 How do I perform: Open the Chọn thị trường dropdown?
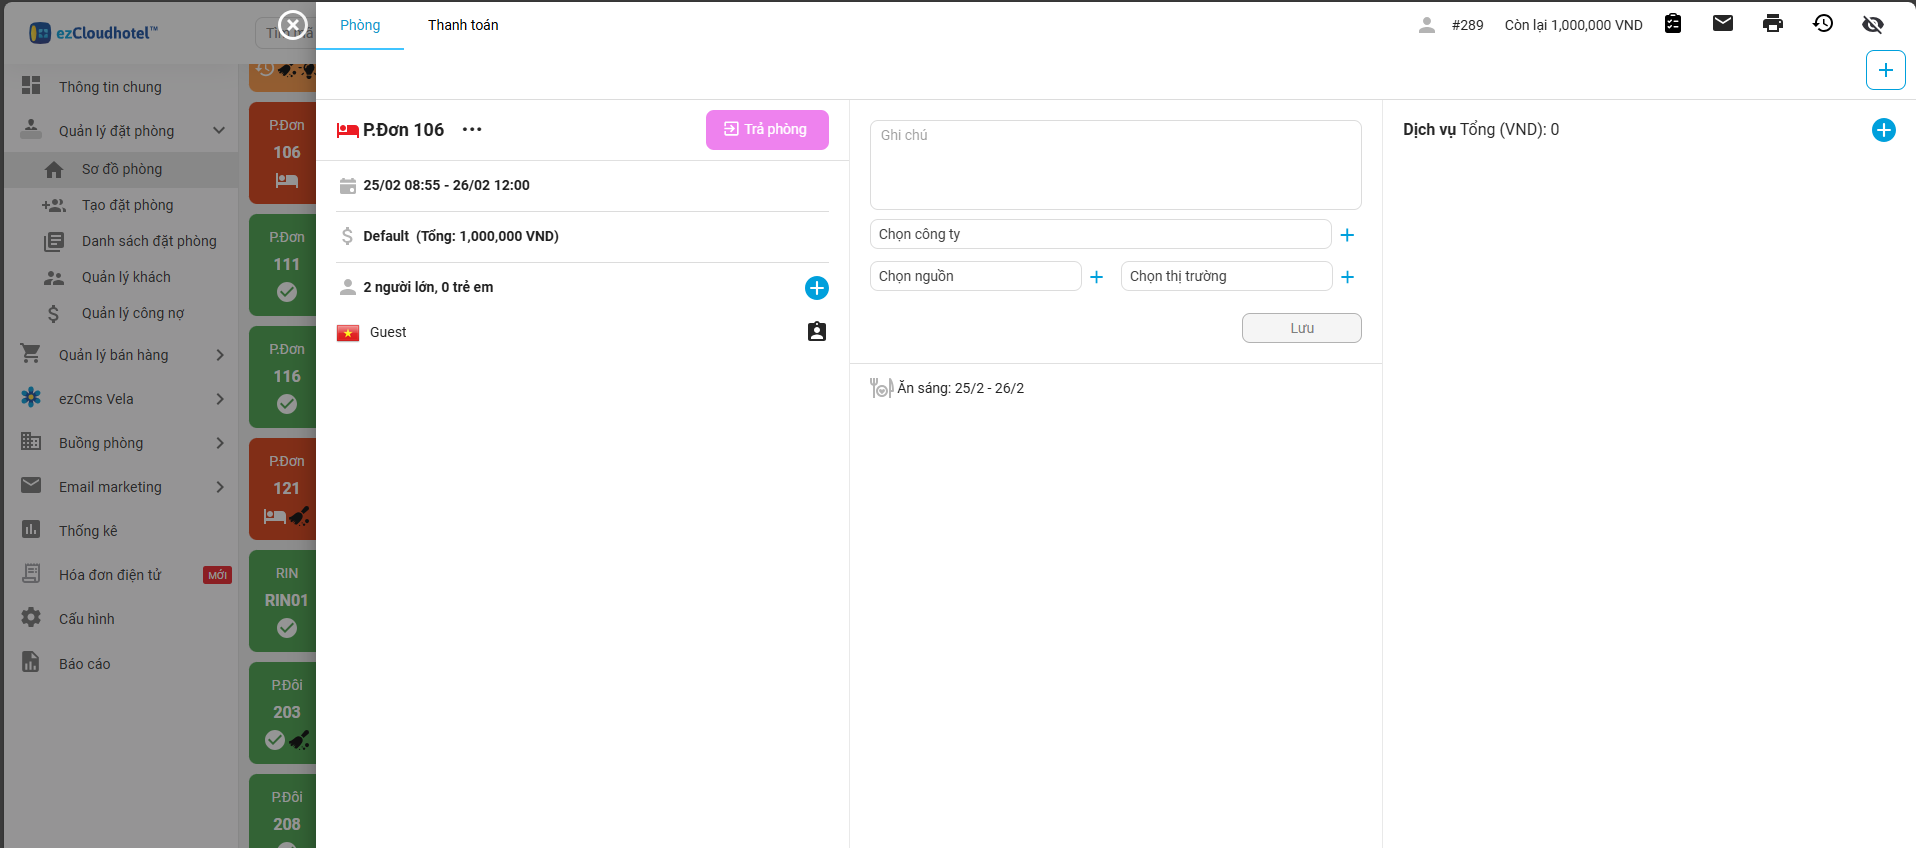[x=1226, y=276]
